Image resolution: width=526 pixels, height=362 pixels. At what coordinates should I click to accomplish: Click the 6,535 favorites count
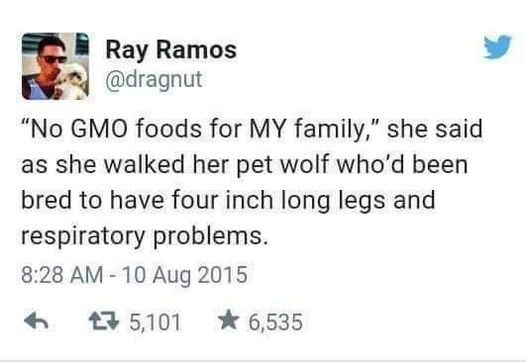point(276,322)
